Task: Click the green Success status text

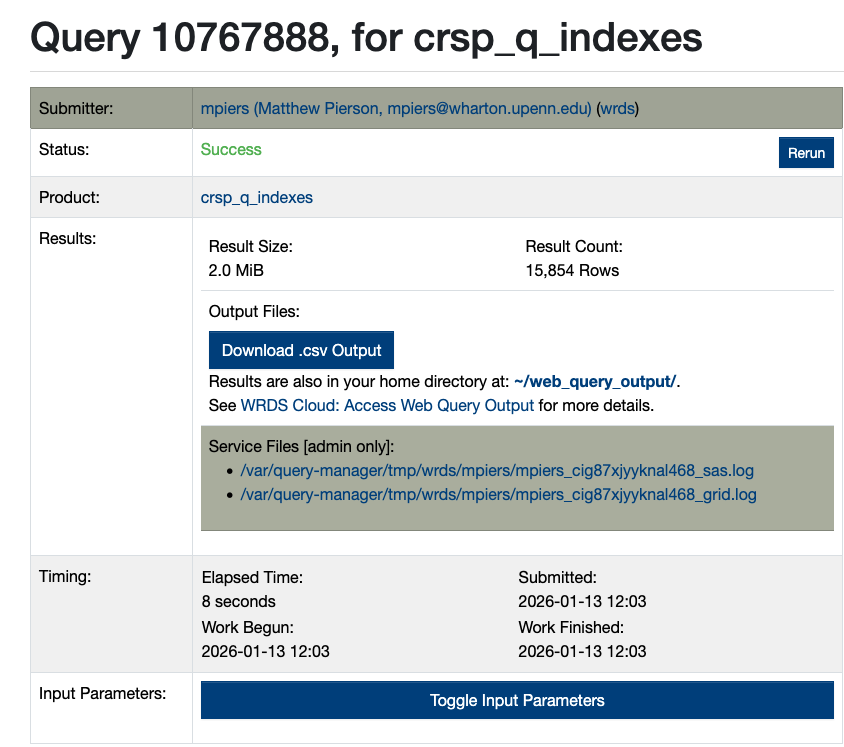Action: (x=231, y=149)
